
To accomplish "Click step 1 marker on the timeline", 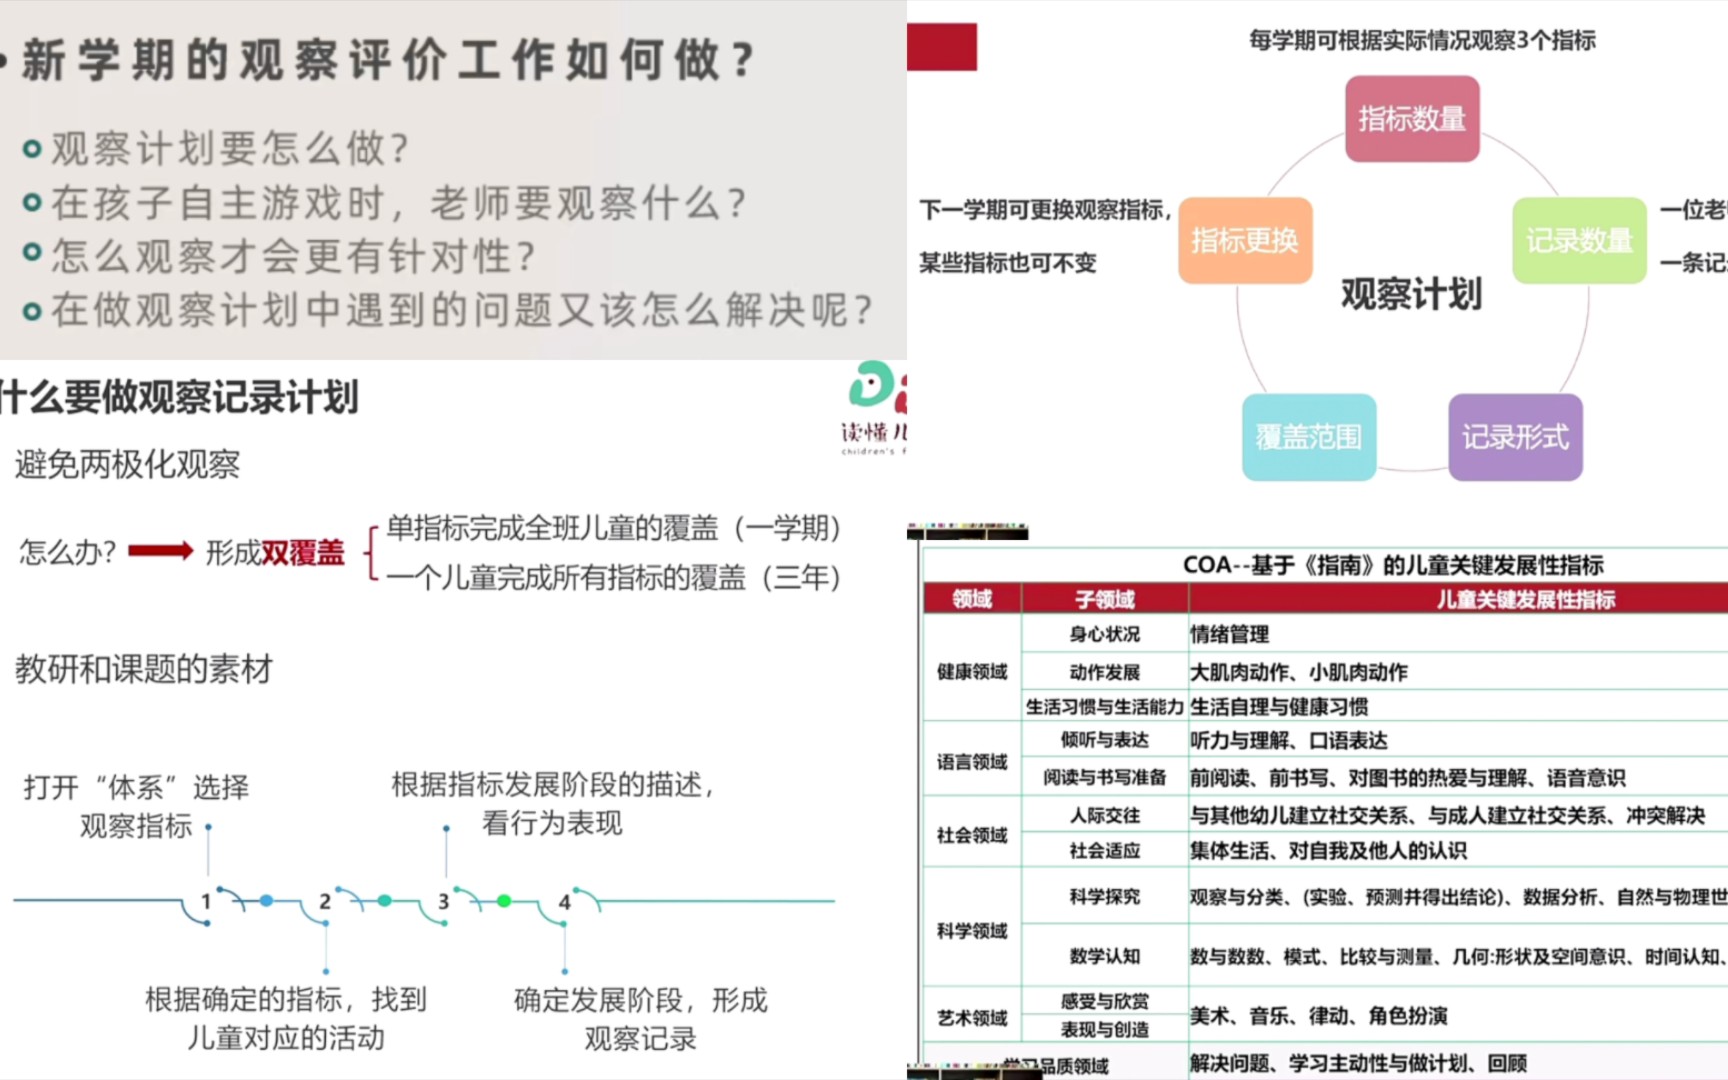I will tap(206, 901).
